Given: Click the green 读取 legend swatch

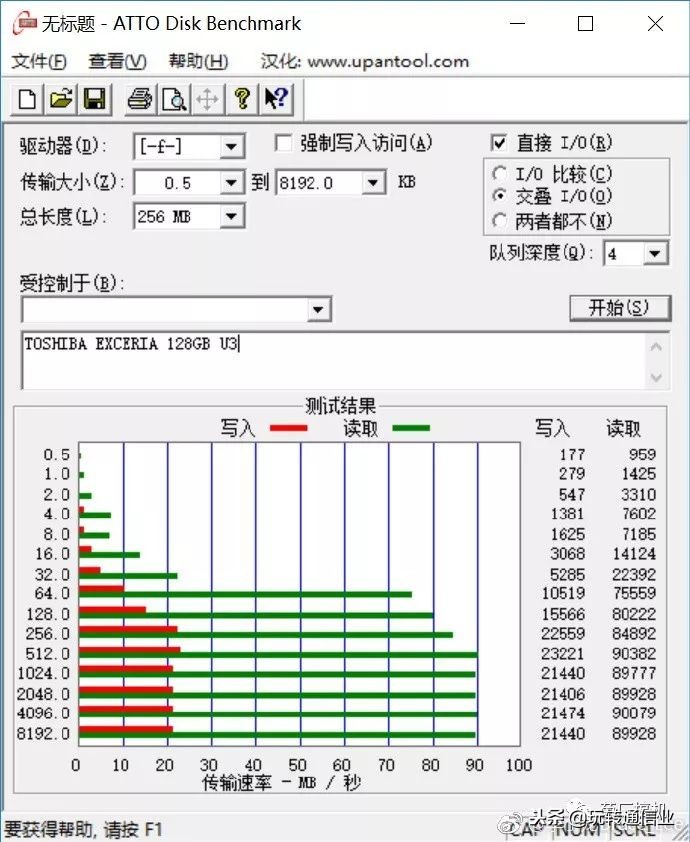Looking at the screenshot, I should coord(411,428).
